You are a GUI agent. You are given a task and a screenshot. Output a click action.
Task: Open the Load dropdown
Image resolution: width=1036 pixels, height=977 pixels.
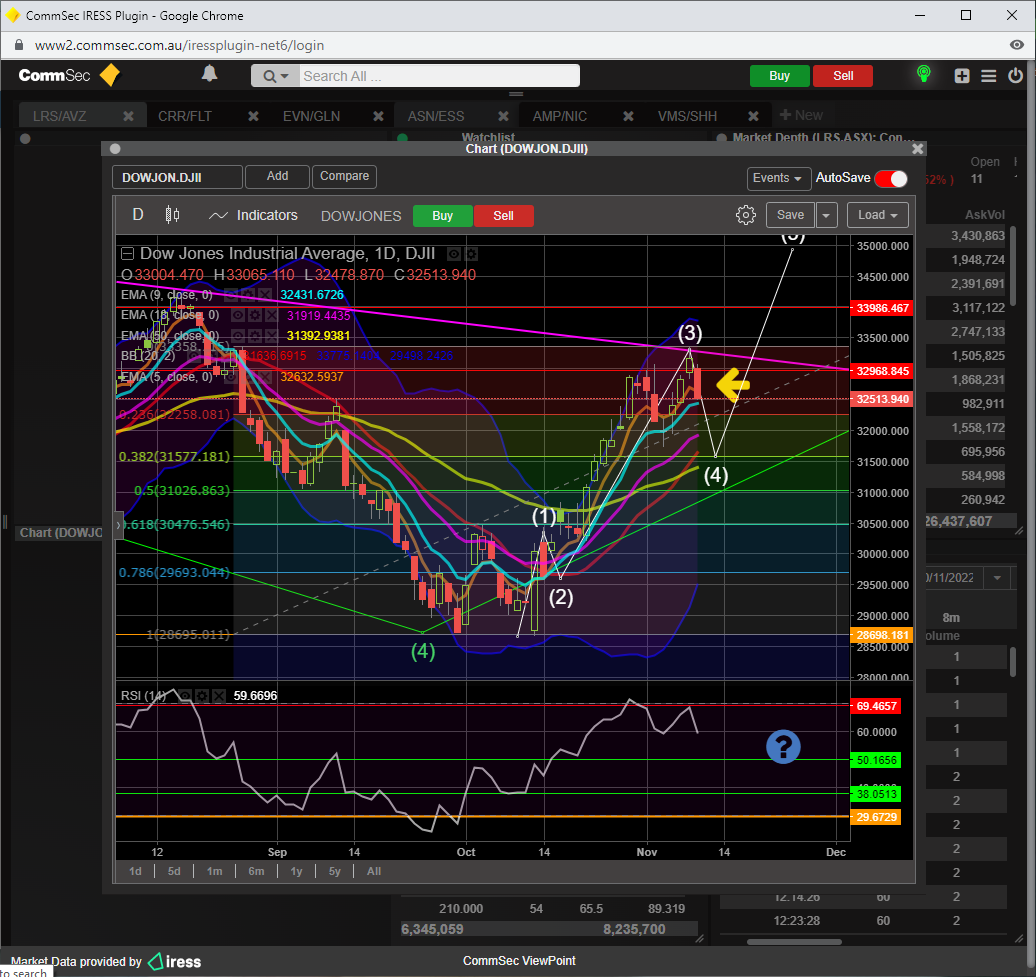[877, 215]
